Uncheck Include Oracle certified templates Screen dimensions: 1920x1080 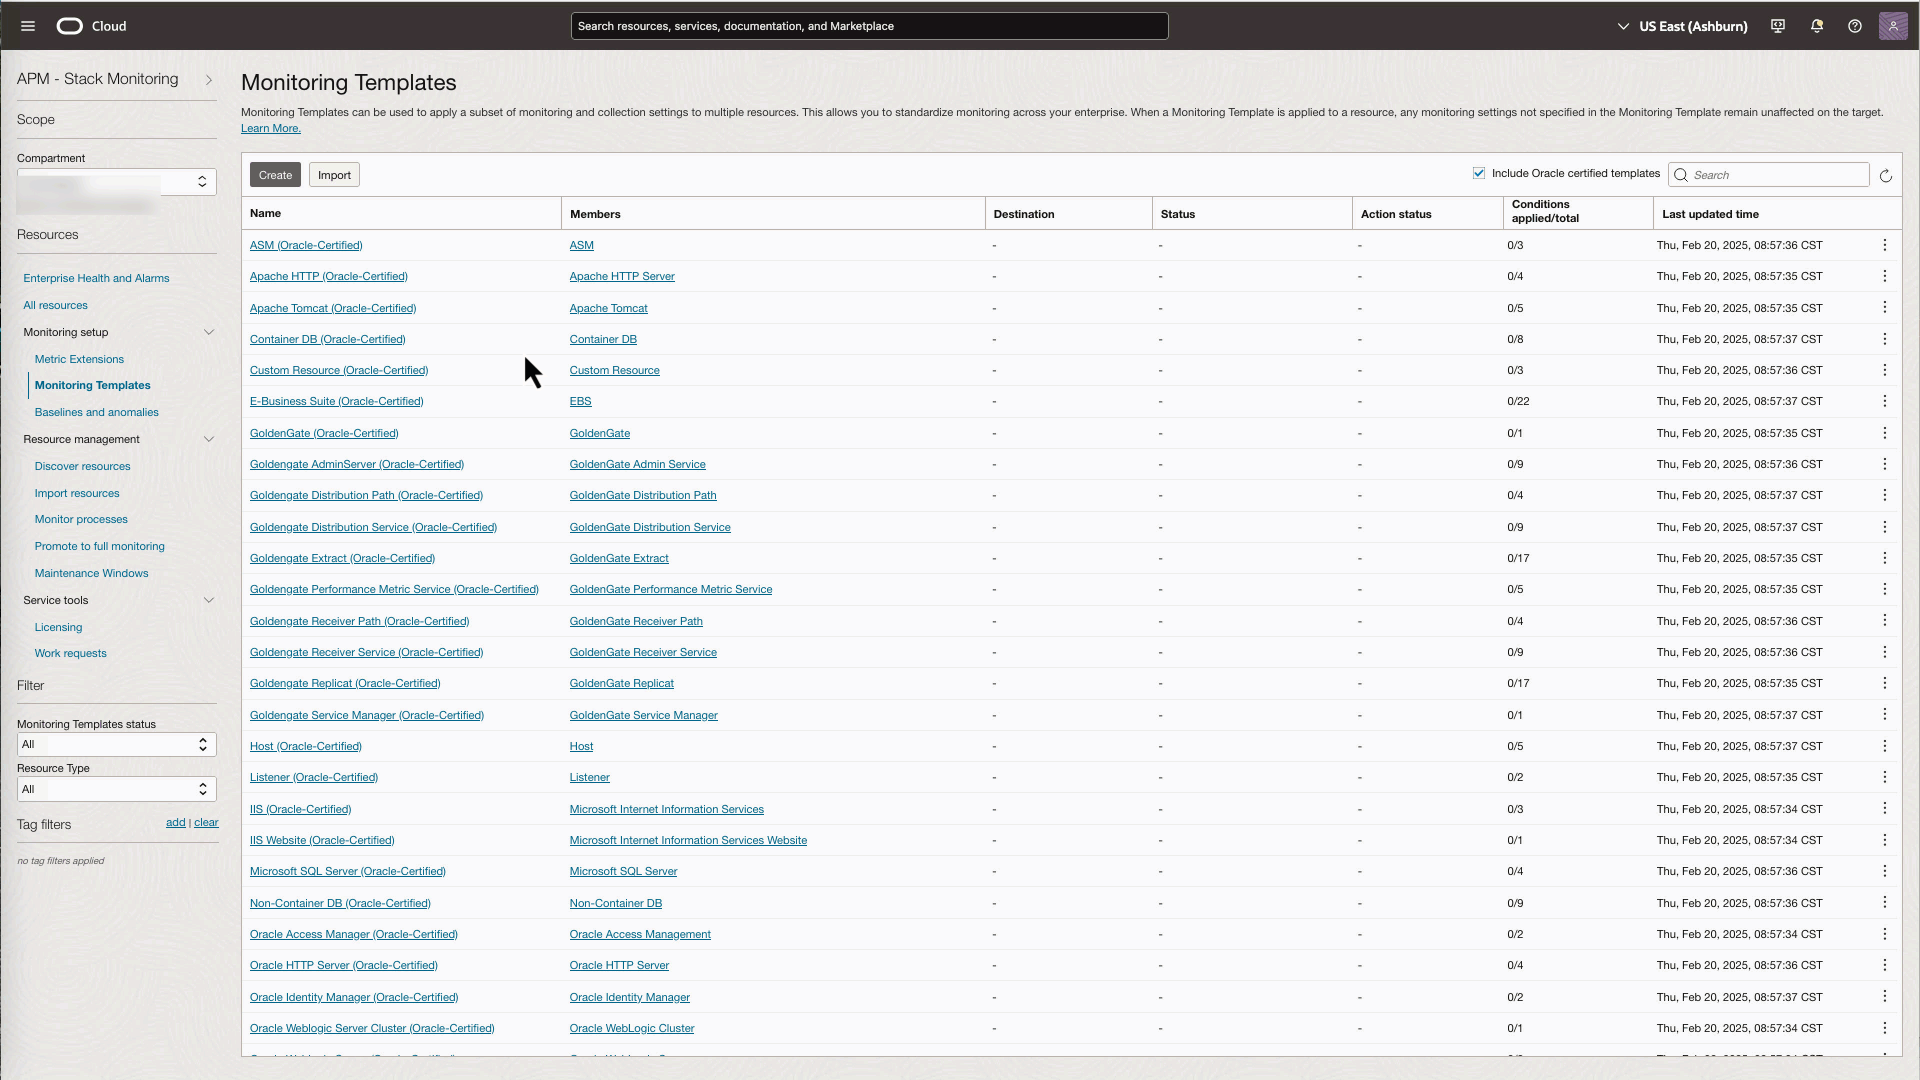[1478, 173]
